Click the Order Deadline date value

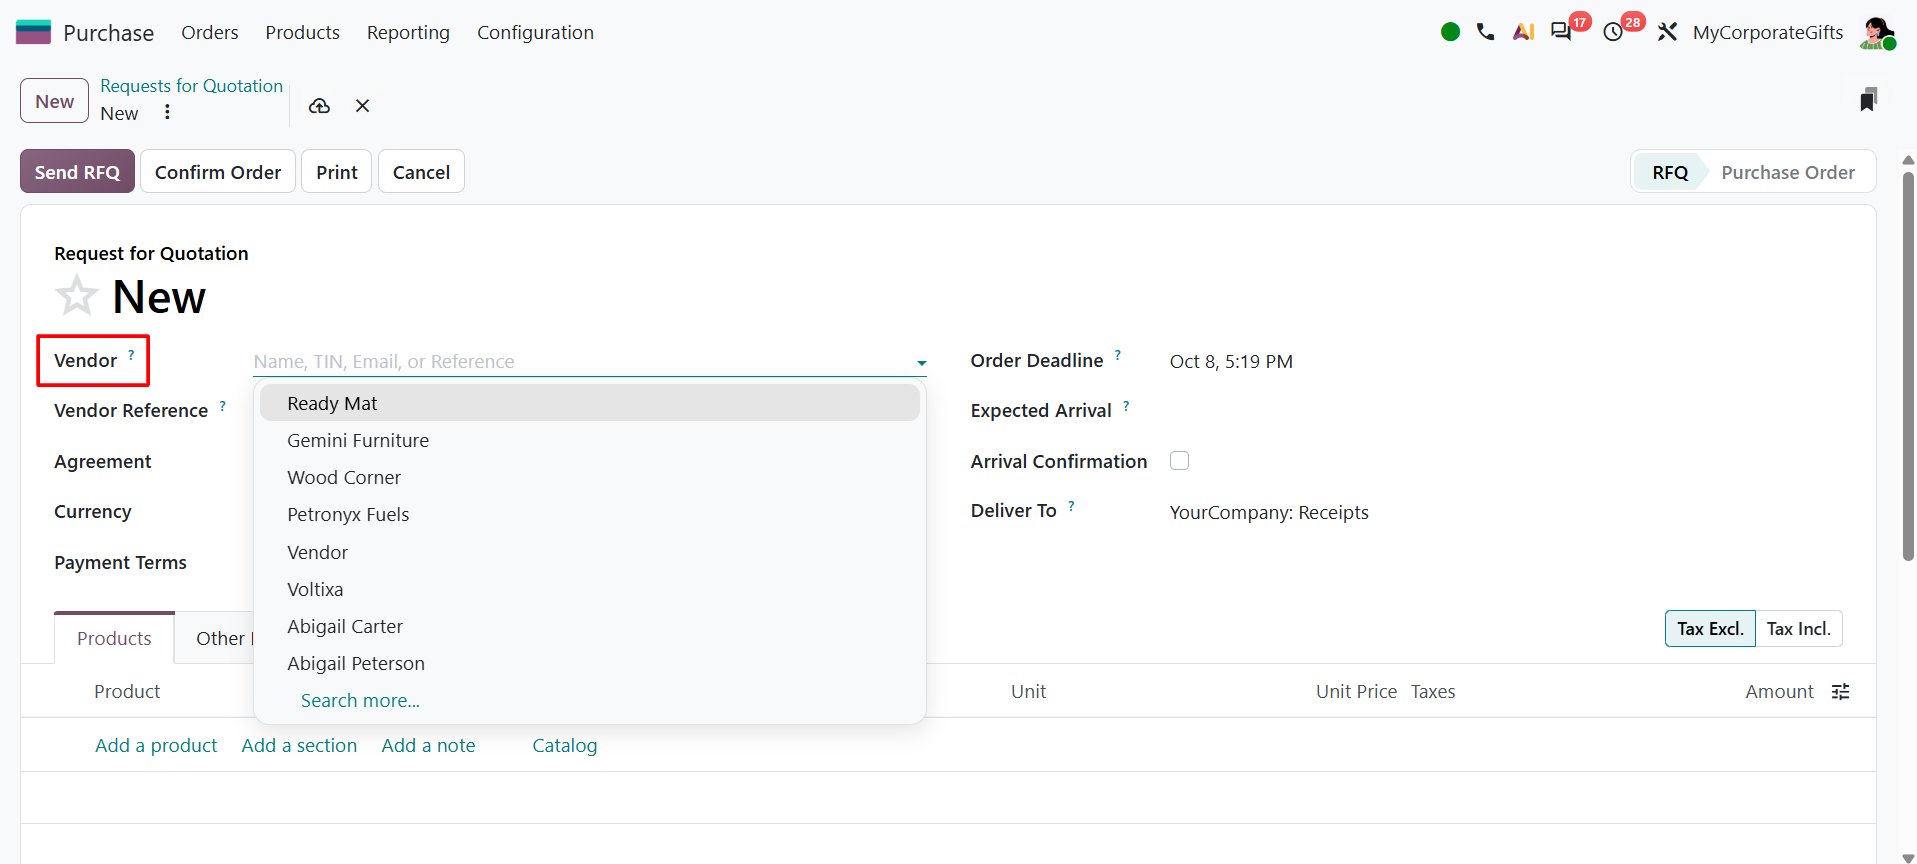pyautogui.click(x=1231, y=361)
